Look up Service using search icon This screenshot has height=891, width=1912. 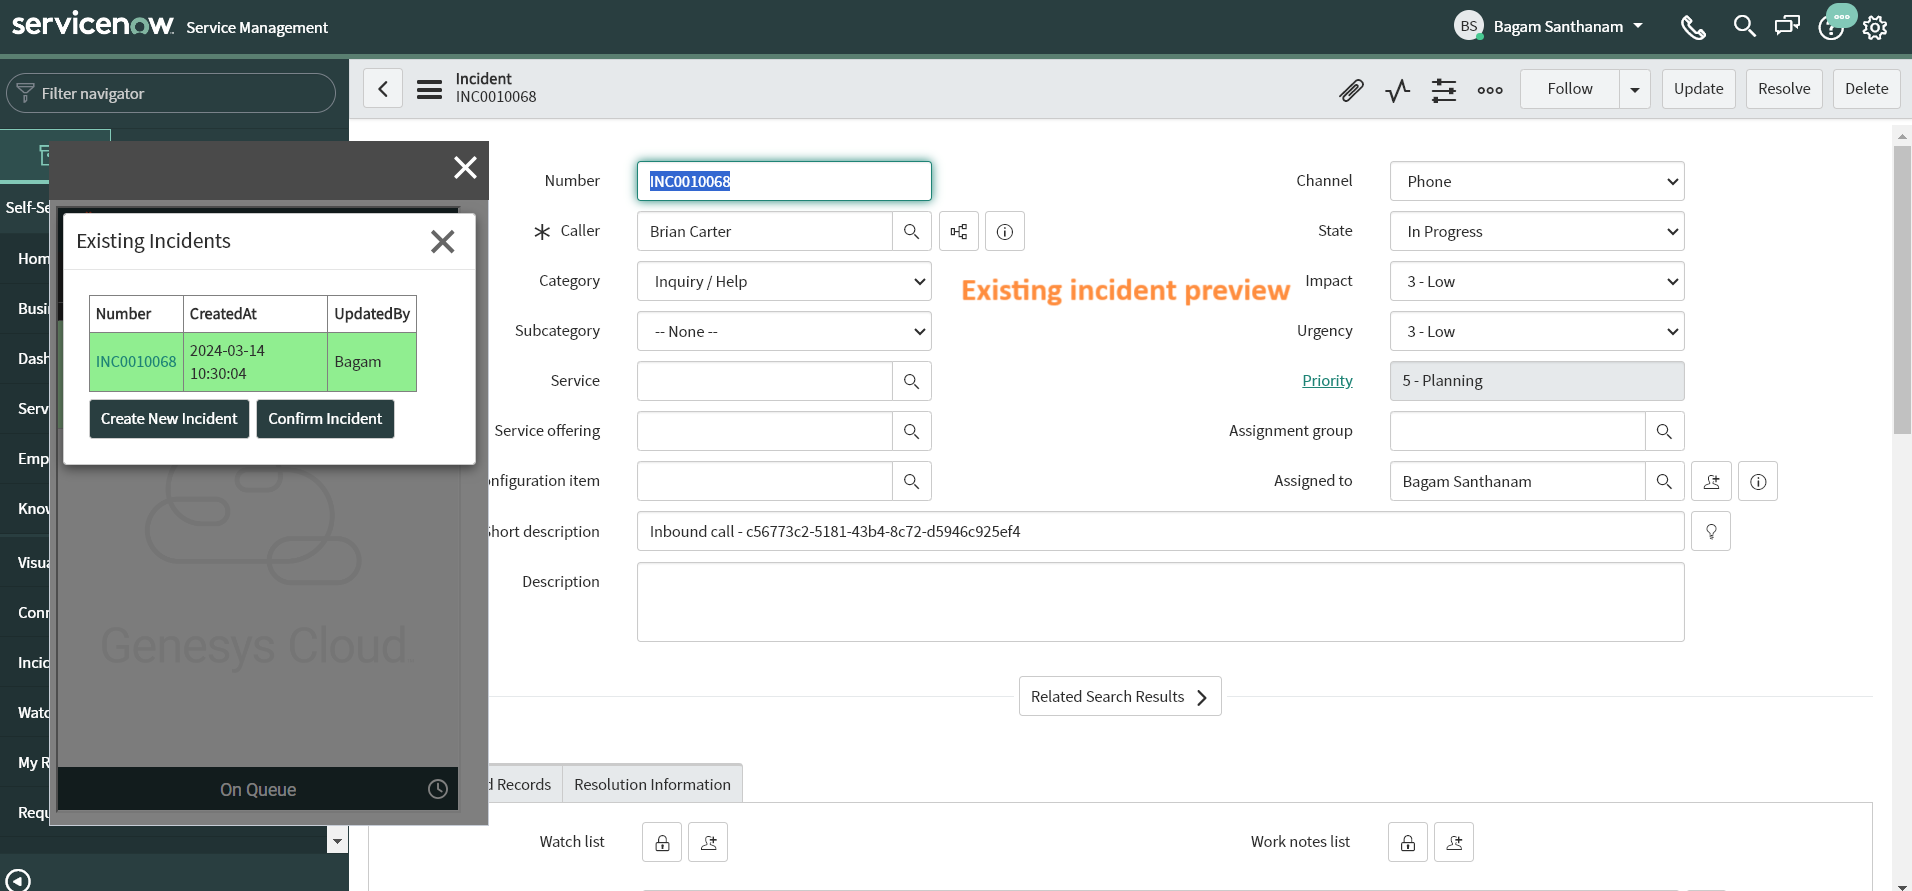(x=911, y=381)
